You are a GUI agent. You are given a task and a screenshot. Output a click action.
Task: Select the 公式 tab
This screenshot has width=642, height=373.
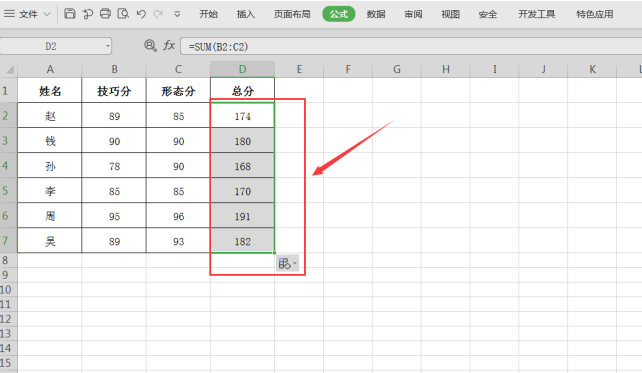339,14
